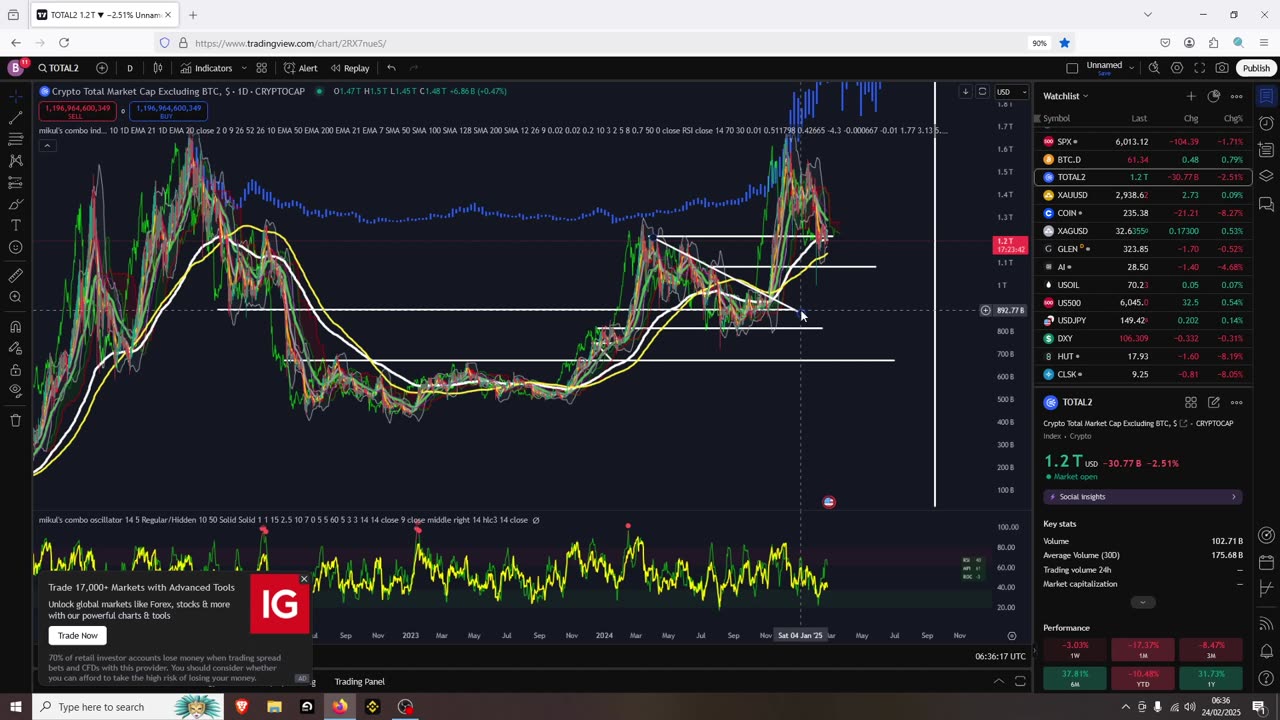The image size is (1280, 720).
Task: Click the Publish button
Action: (x=1256, y=68)
